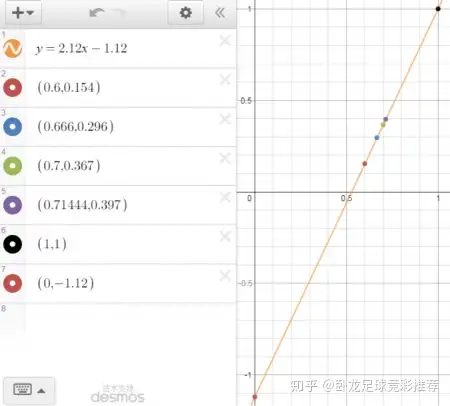Collapse the expression list with double chevron

coord(220,13)
